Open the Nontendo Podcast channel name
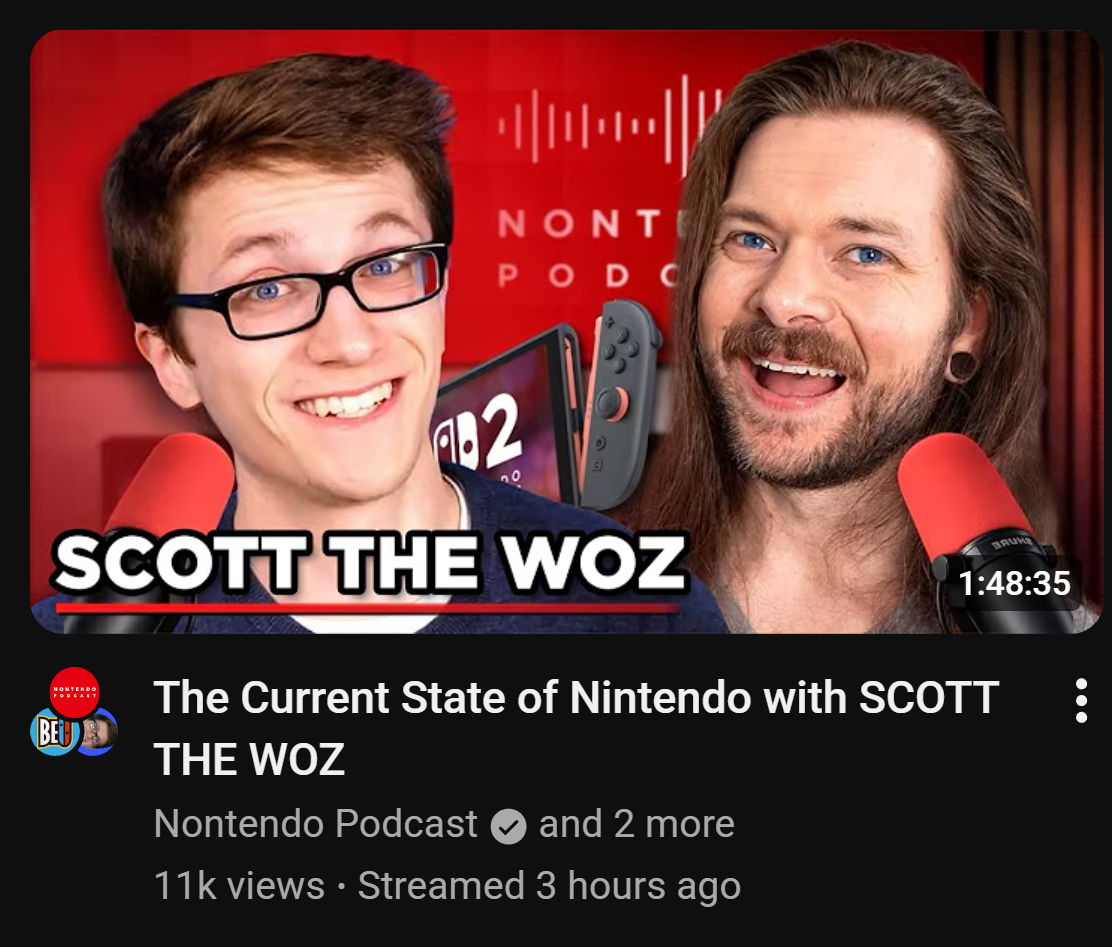Screen dimensions: 1112x947 point(316,824)
